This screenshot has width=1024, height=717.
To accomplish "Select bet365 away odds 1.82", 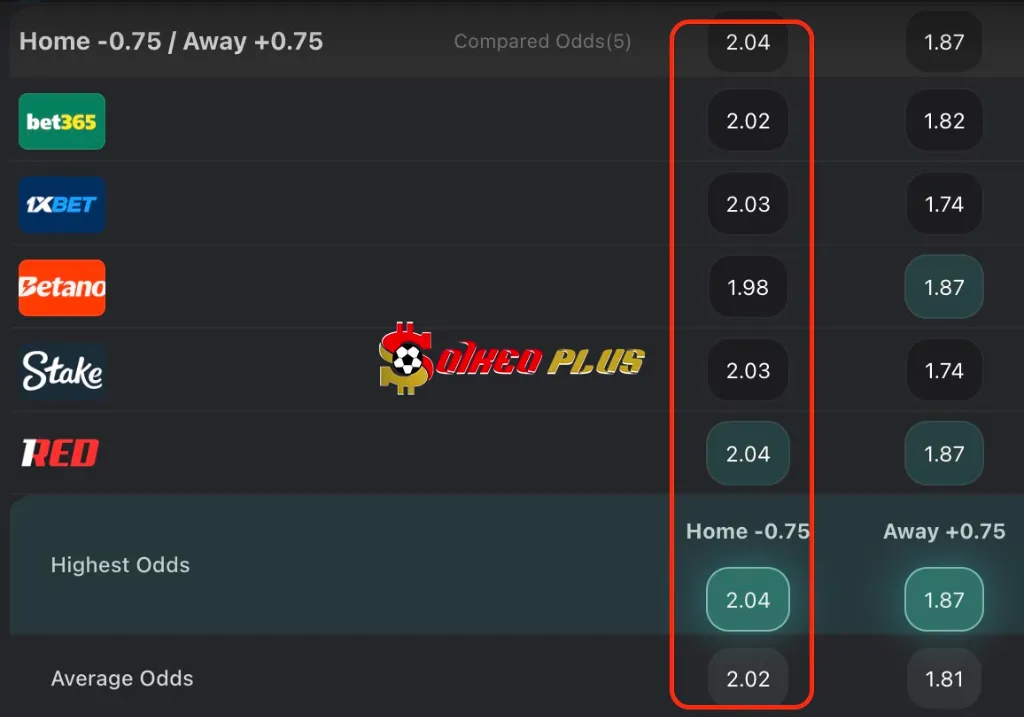I will (944, 121).
